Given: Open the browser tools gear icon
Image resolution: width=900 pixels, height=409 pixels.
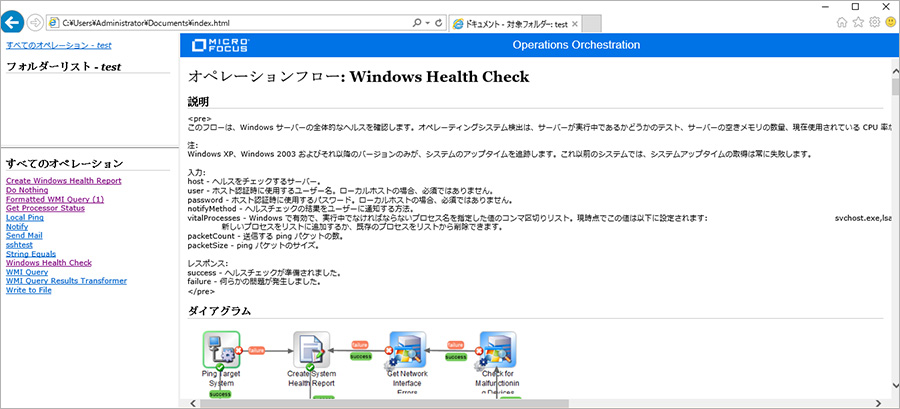Looking at the screenshot, I should (x=874, y=22).
